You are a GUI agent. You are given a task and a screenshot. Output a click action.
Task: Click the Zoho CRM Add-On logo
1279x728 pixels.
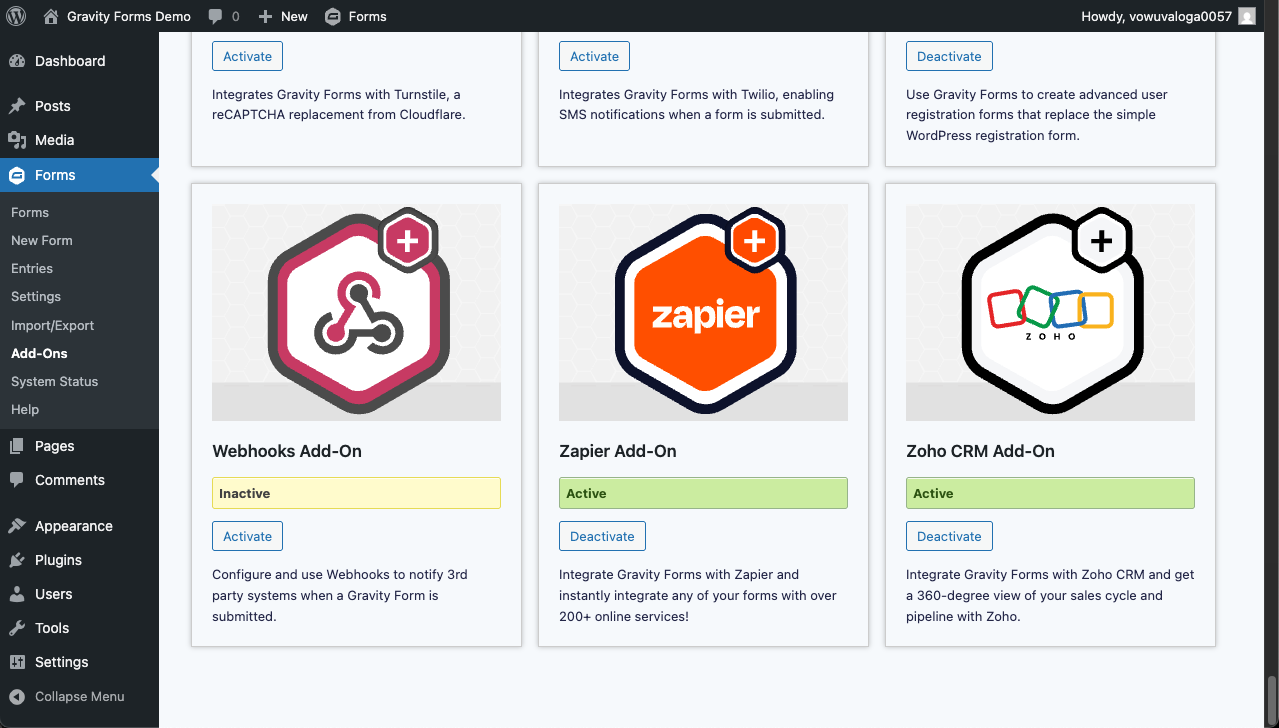[1050, 312]
